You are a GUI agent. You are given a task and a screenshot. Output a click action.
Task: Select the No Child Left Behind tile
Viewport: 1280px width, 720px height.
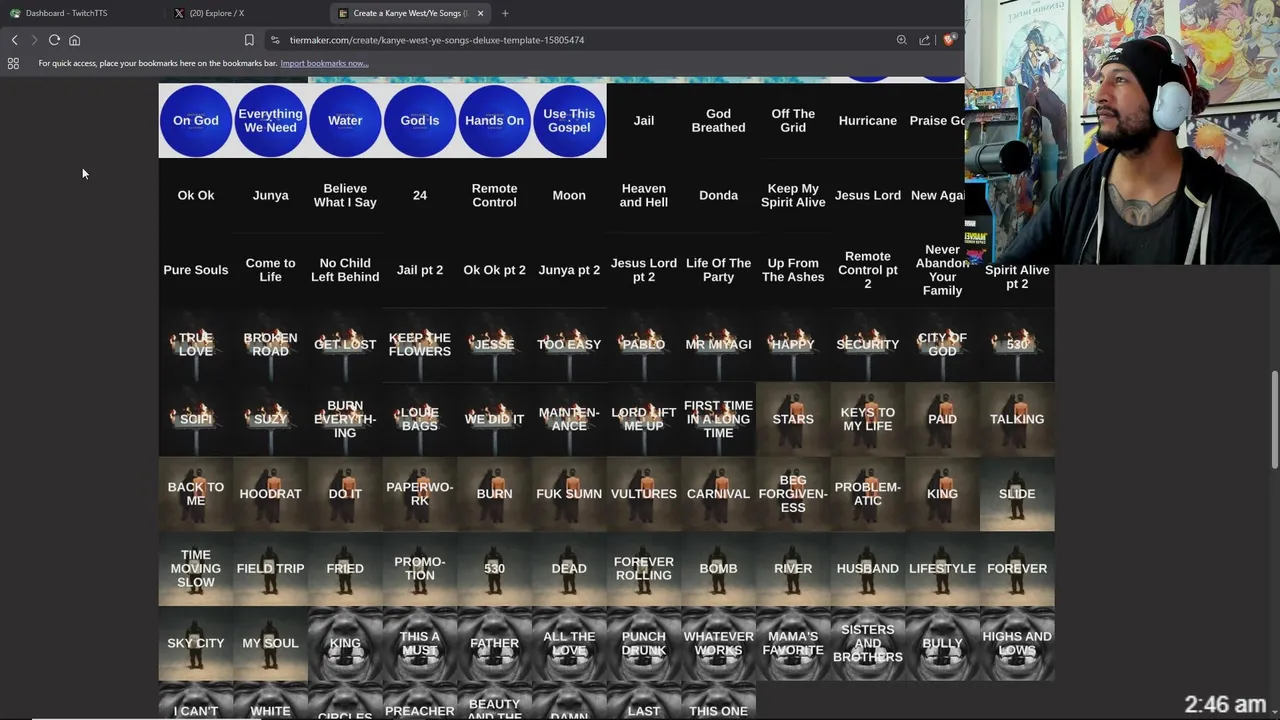point(345,270)
